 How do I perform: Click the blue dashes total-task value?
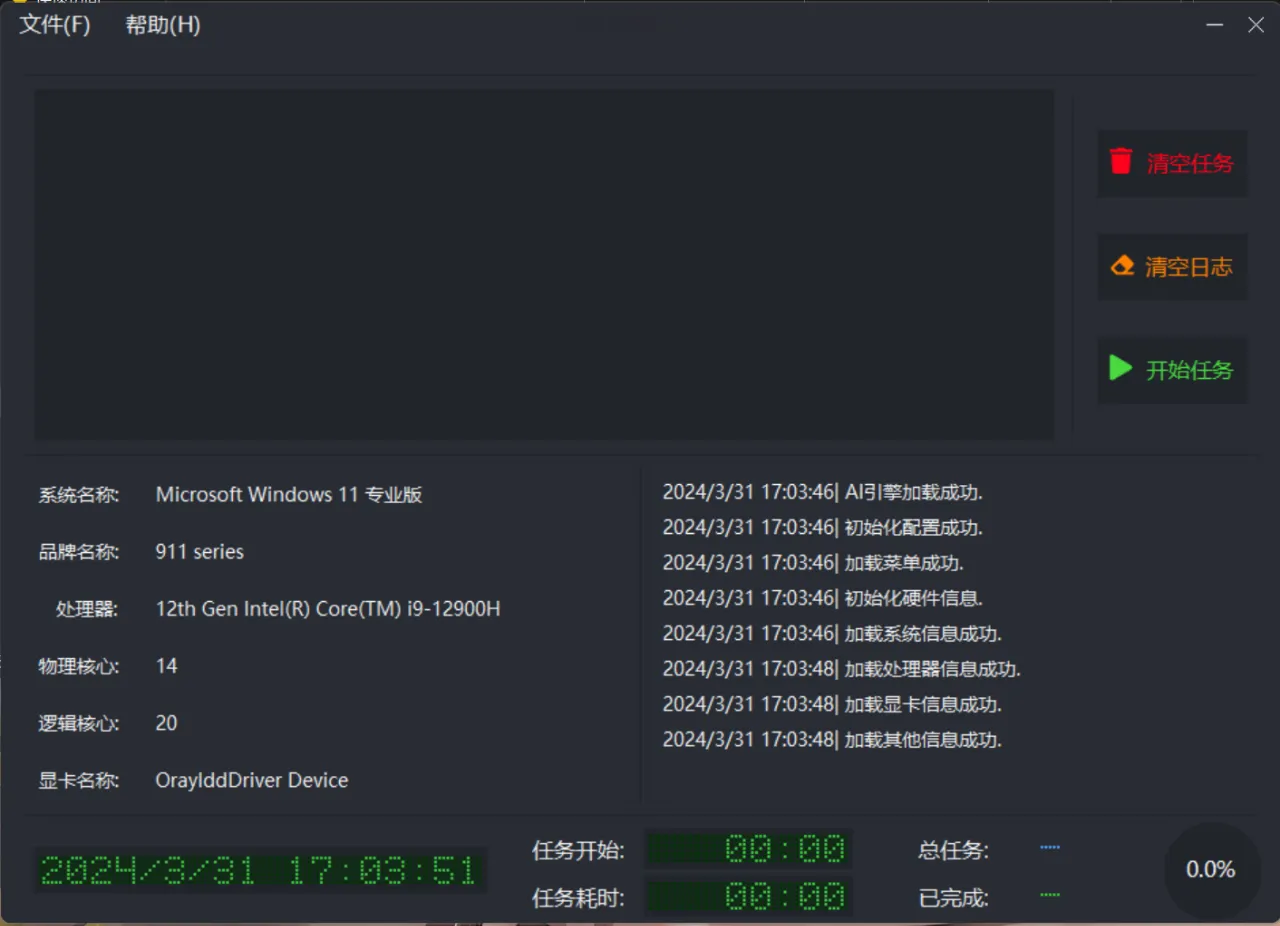pos(1050,847)
